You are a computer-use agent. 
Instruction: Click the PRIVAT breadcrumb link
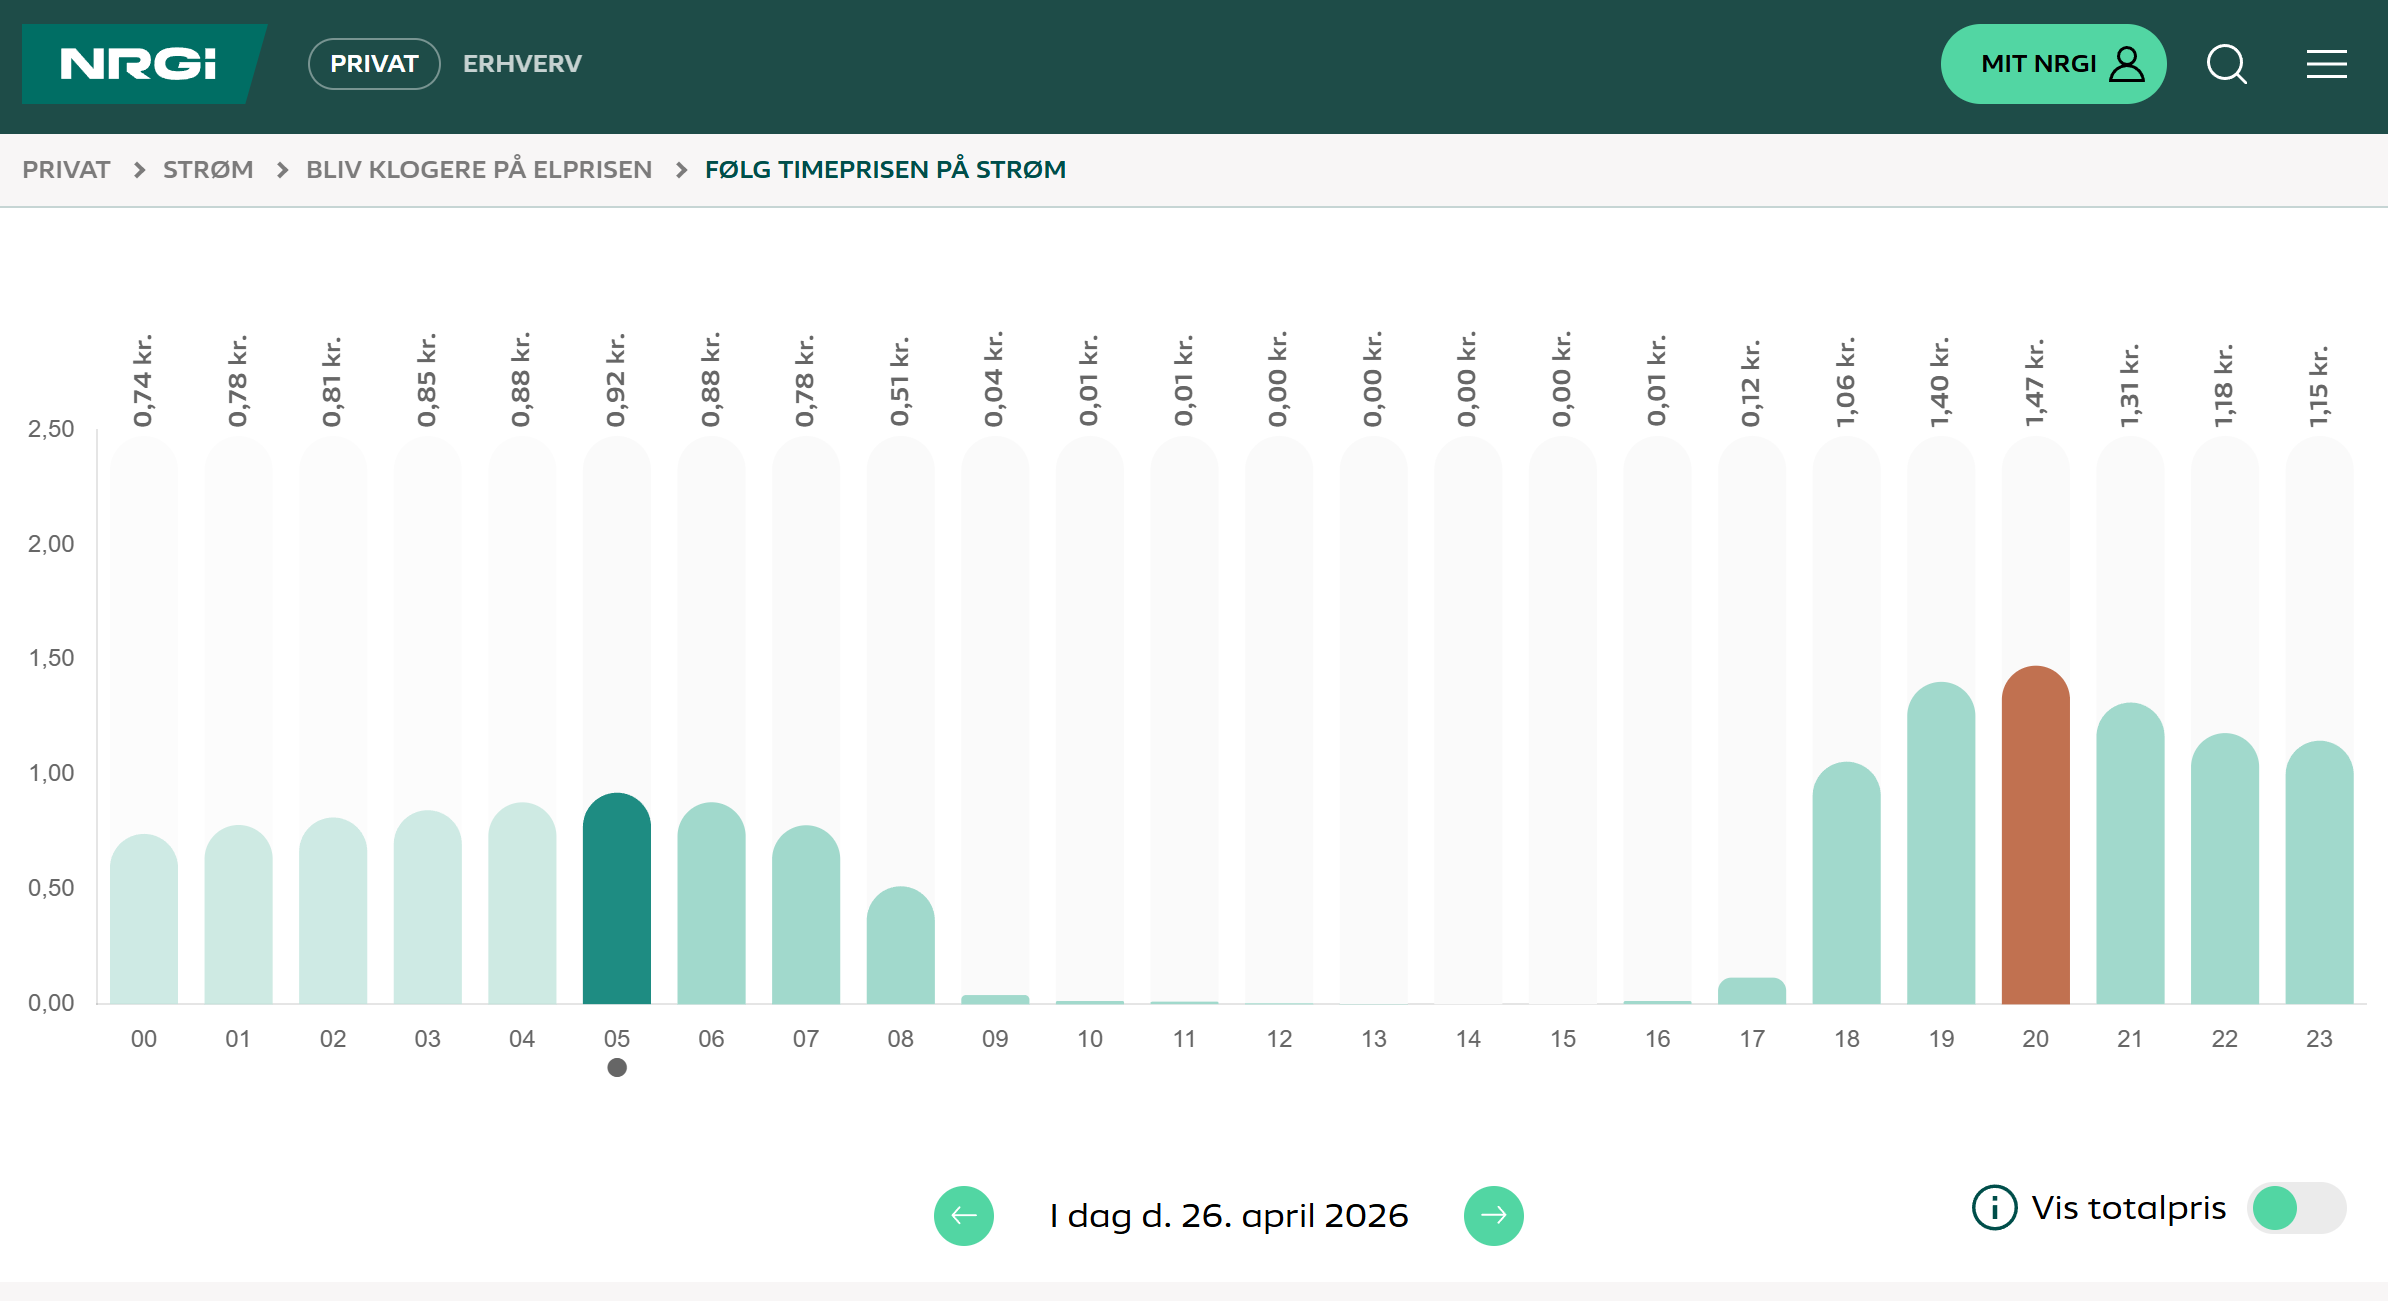66,170
